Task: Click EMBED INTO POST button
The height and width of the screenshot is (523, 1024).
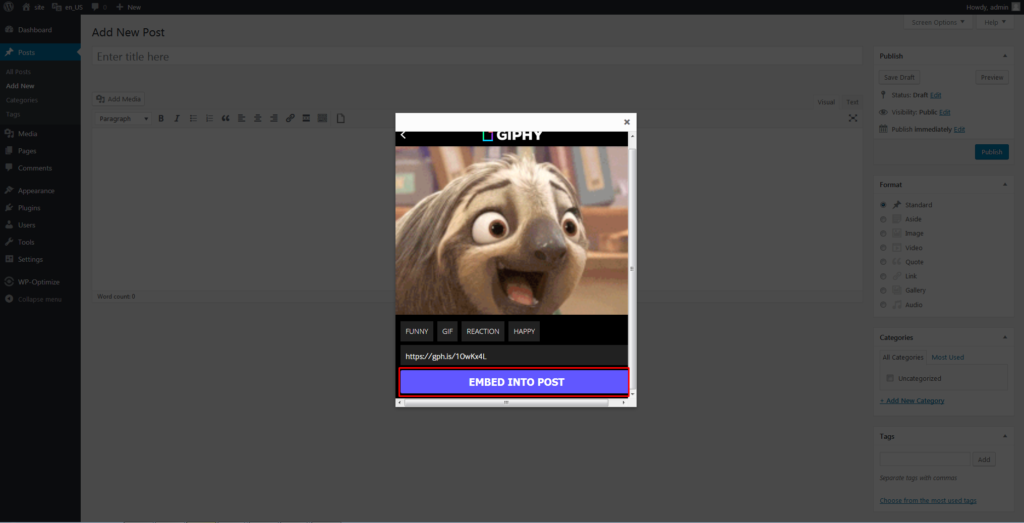Action: pyautogui.click(x=515, y=382)
